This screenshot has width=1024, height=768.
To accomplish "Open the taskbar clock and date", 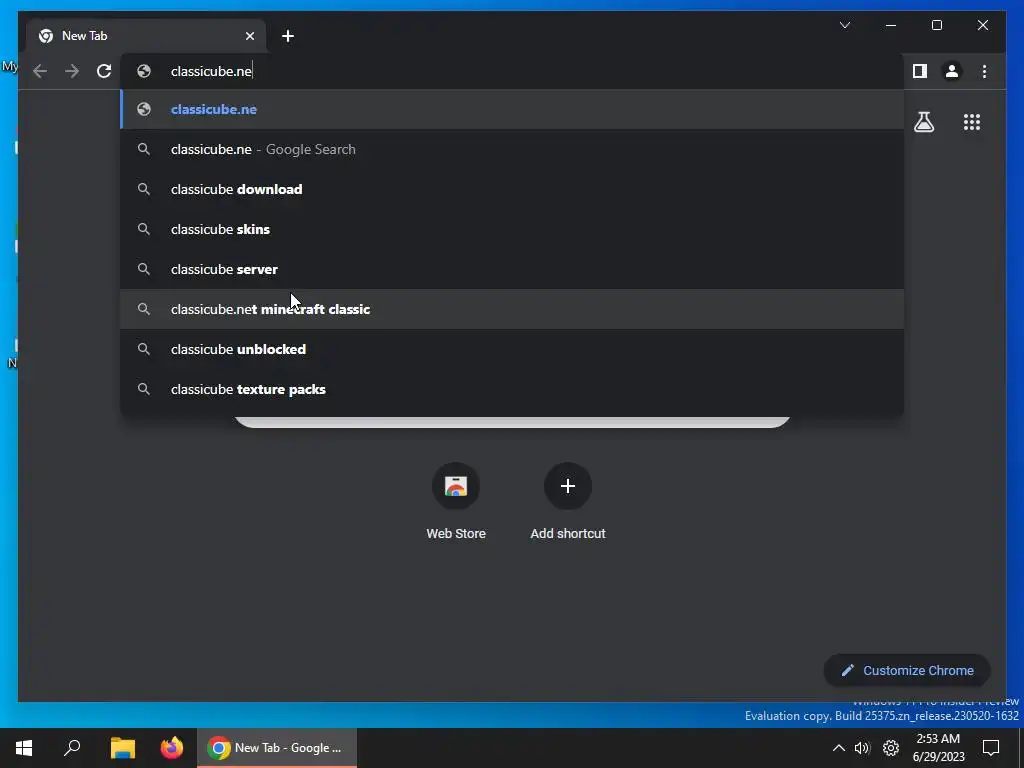I will [x=938, y=748].
